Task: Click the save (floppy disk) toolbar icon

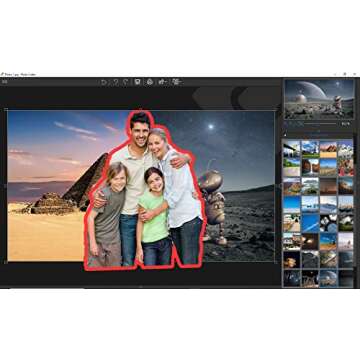Action: pos(137,82)
